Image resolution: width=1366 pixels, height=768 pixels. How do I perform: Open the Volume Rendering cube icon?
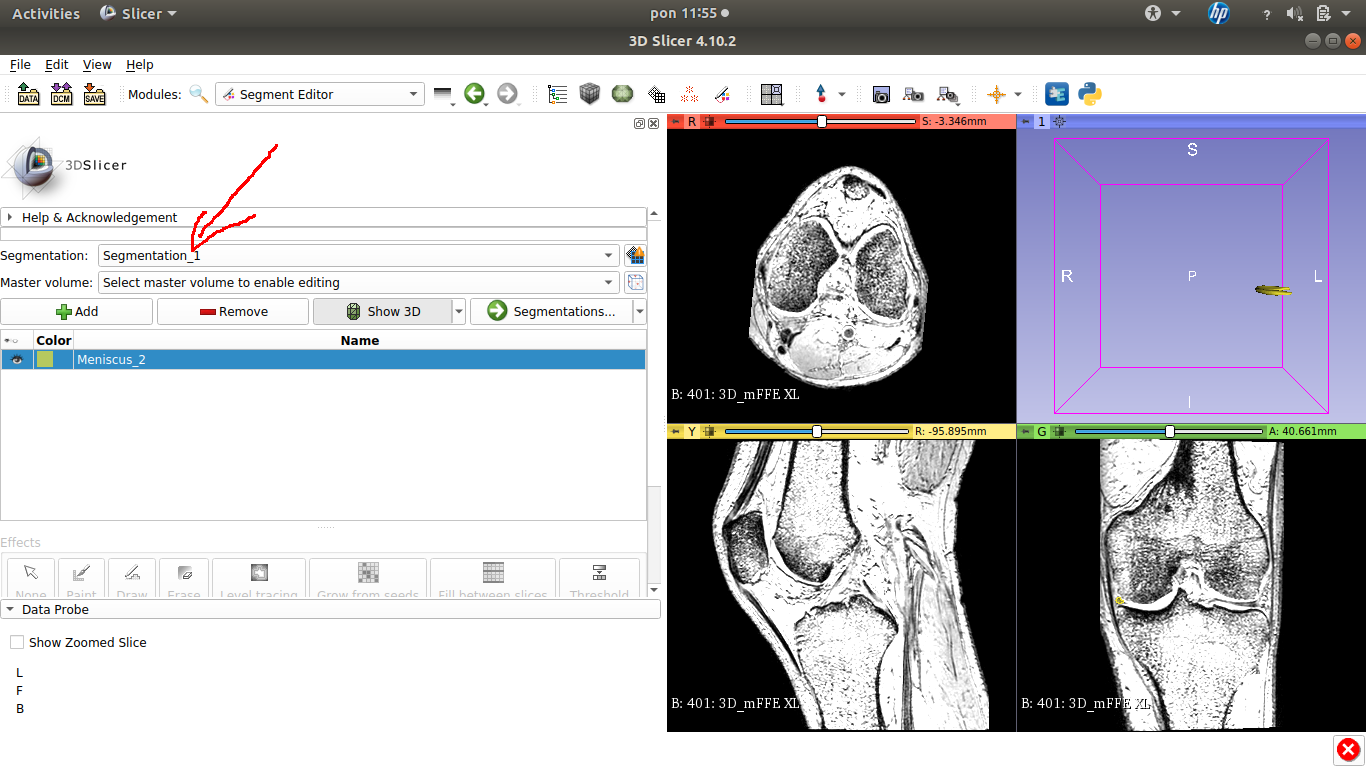coord(590,94)
